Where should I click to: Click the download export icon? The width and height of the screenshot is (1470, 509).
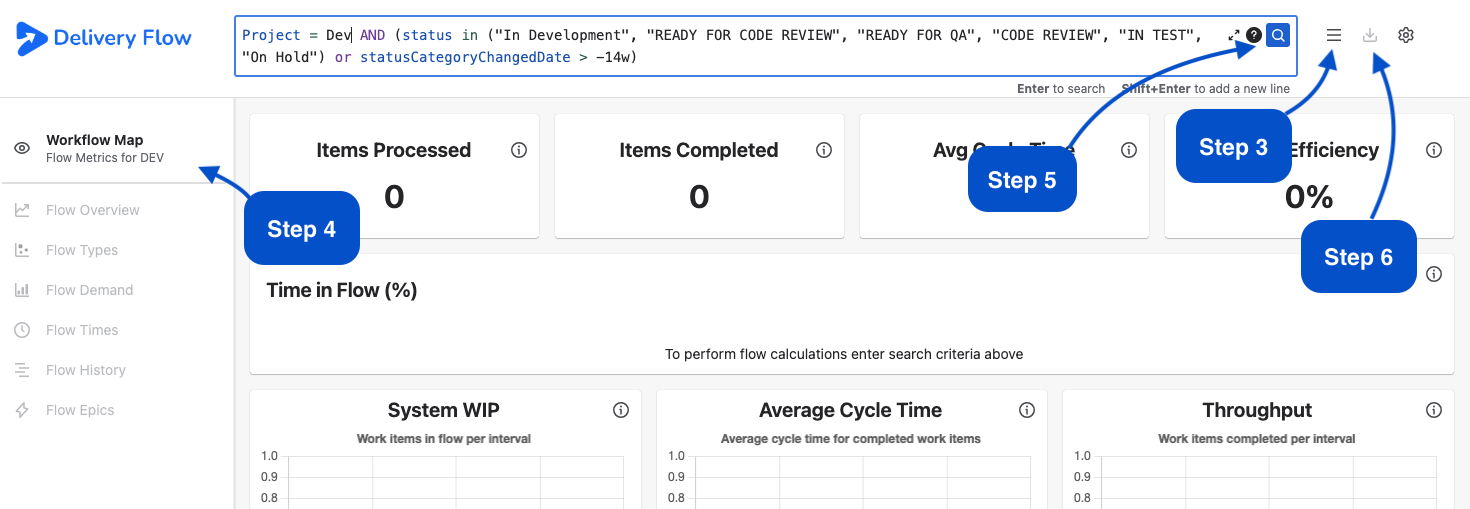pyautogui.click(x=1370, y=35)
